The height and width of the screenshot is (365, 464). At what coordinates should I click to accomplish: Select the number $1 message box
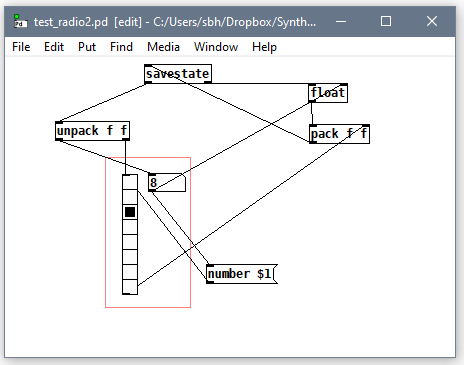tap(242, 274)
